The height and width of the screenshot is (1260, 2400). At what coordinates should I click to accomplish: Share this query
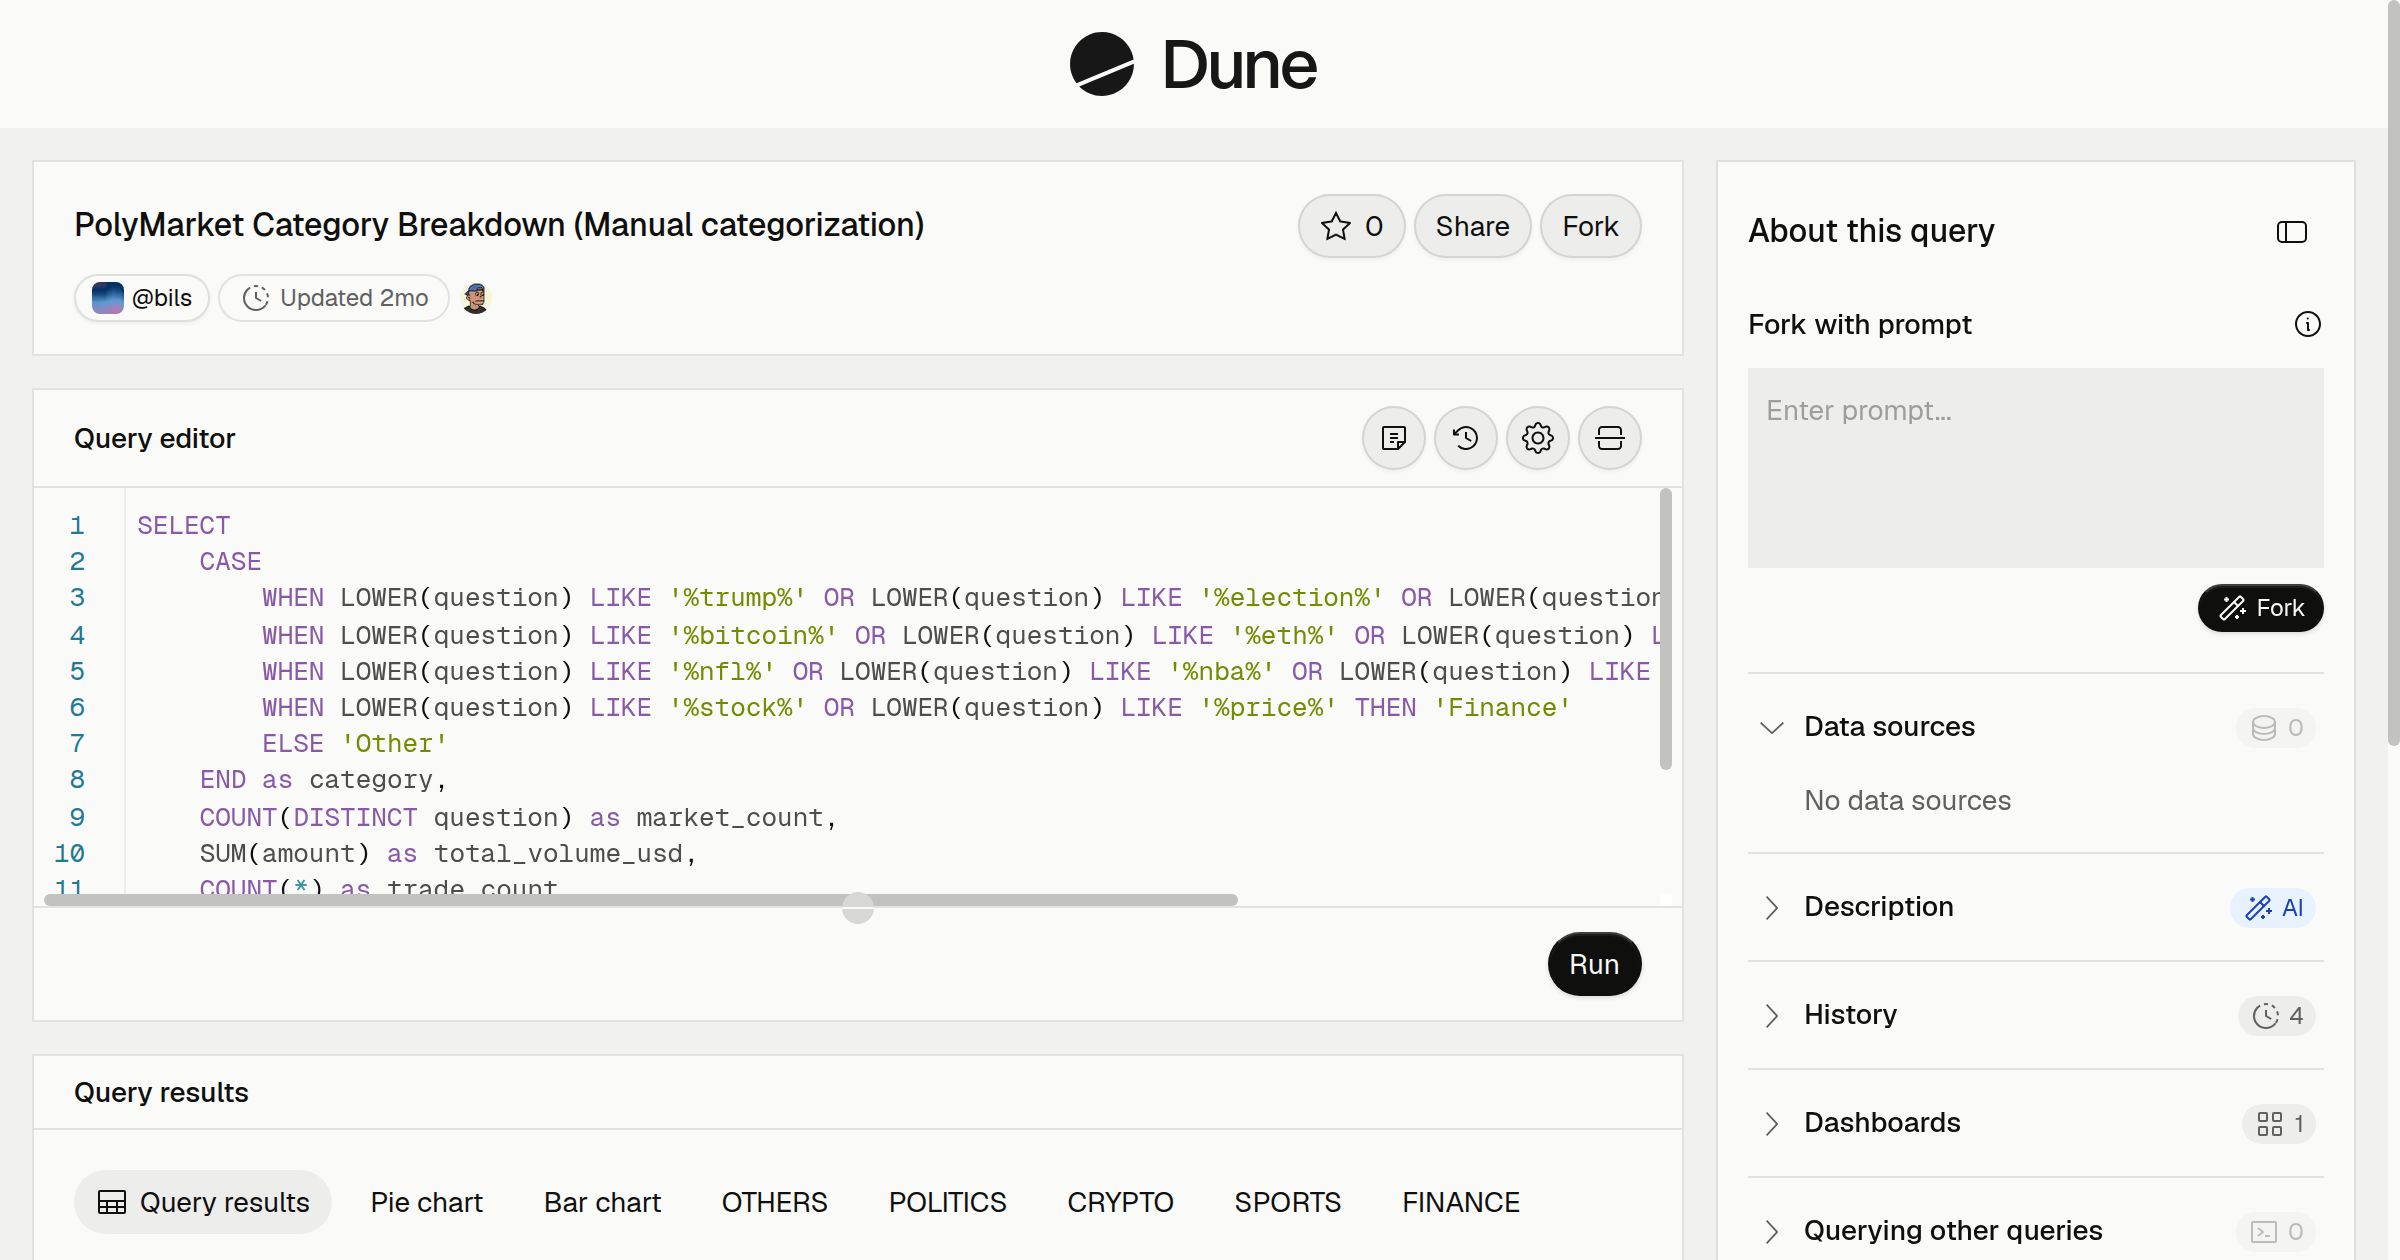point(1472,226)
